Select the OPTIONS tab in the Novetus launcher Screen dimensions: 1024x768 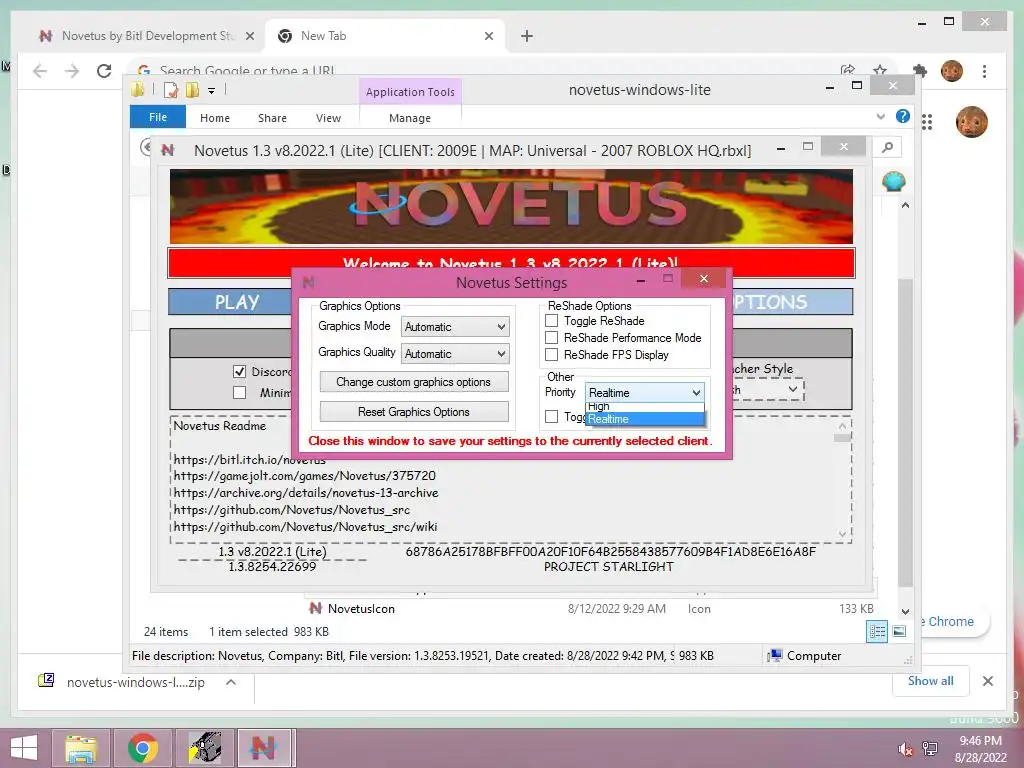pos(792,302)
